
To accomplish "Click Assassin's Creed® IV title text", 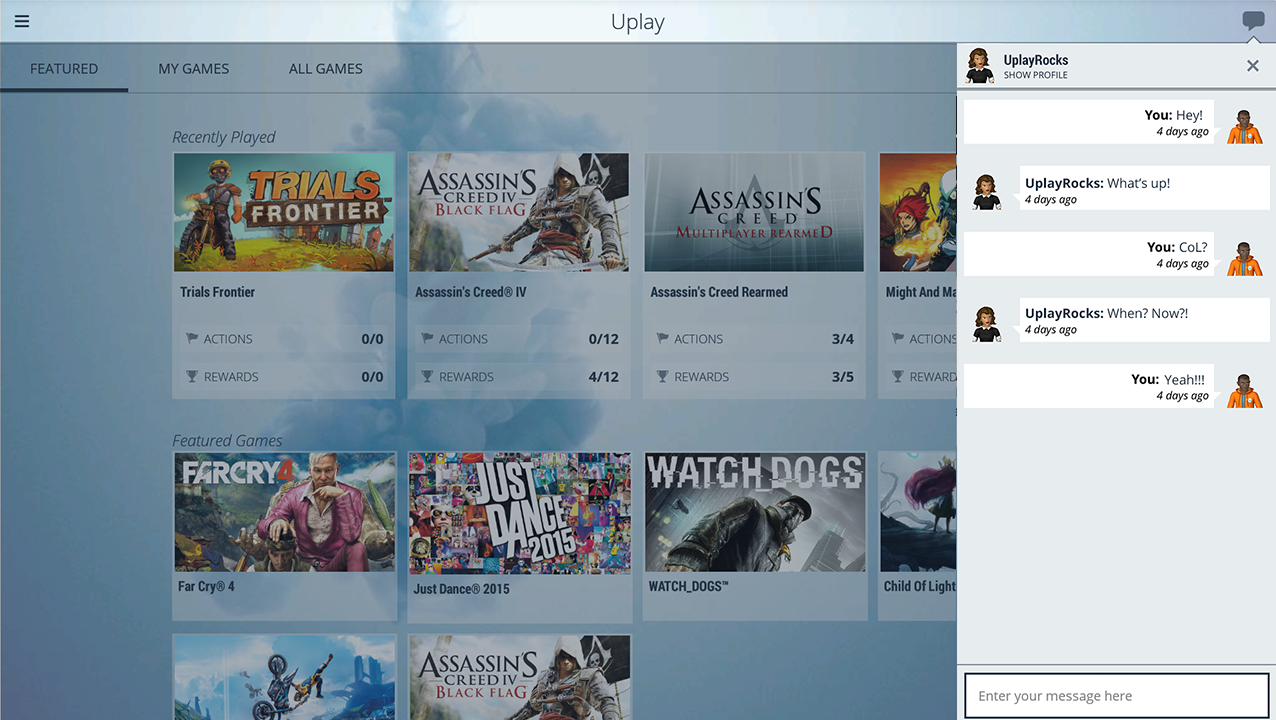I will coord(470,292).
